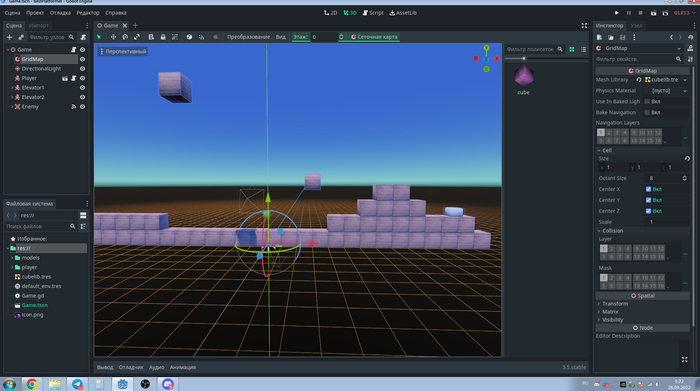700x391 pixels.
Task: Switch to Script workspace
Action: coord(373,13)
